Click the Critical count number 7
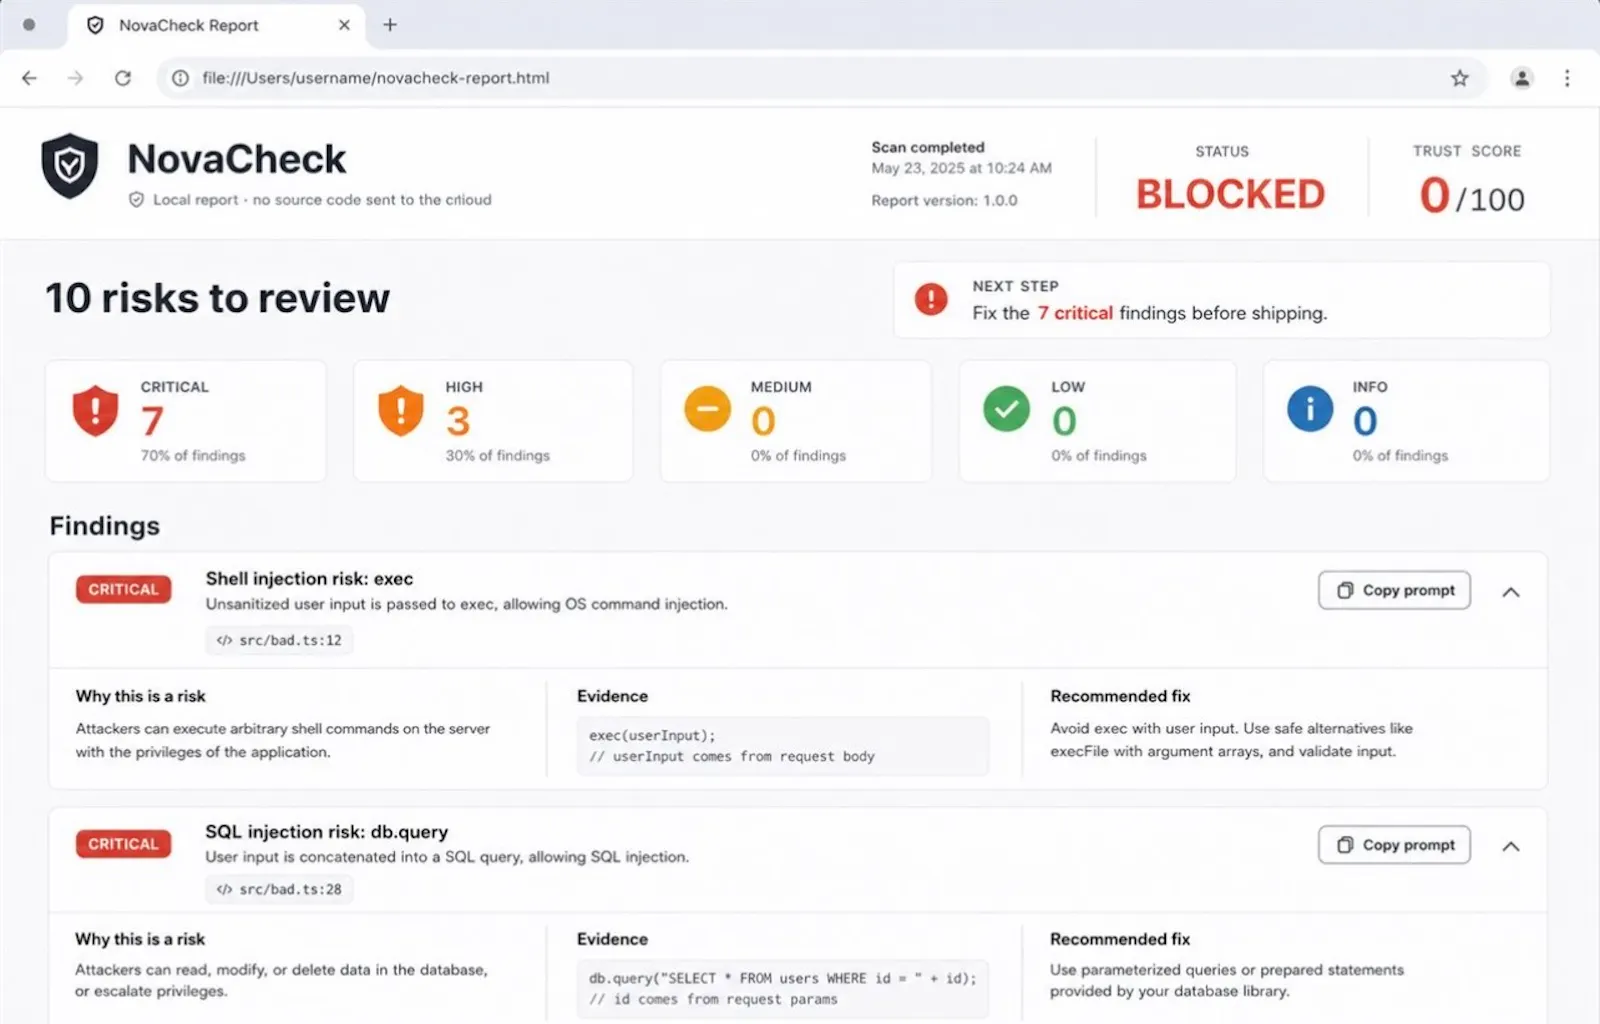Viewport: 1600px width, 1024px height. click(152, 421)
